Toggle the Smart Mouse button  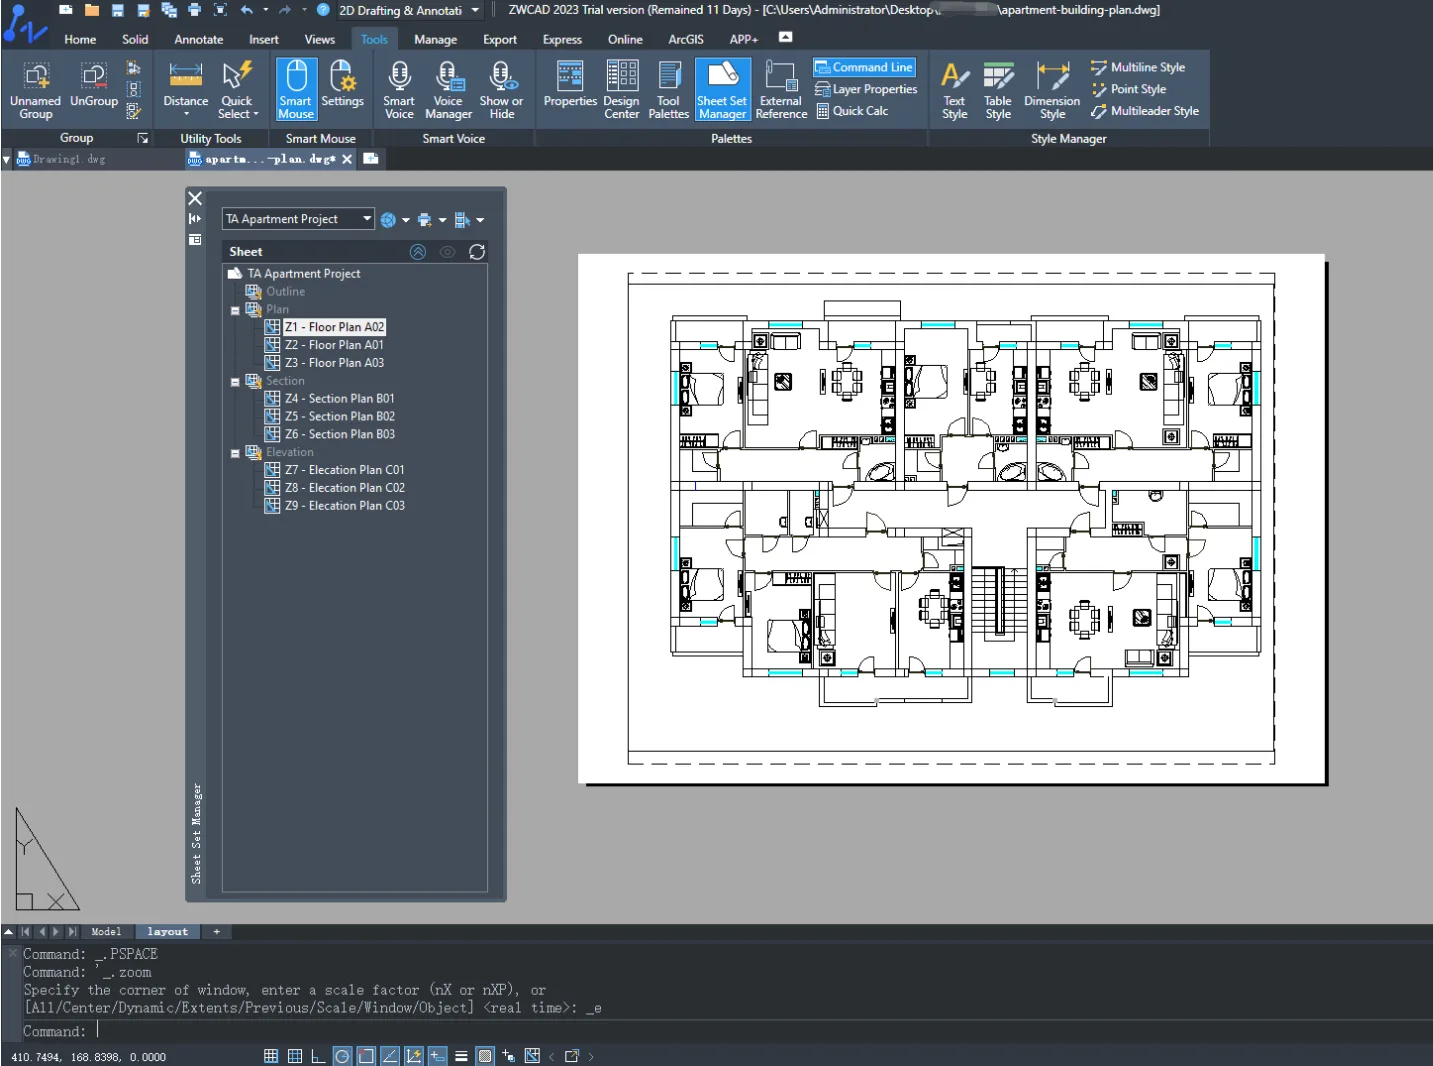pos(296,88)
